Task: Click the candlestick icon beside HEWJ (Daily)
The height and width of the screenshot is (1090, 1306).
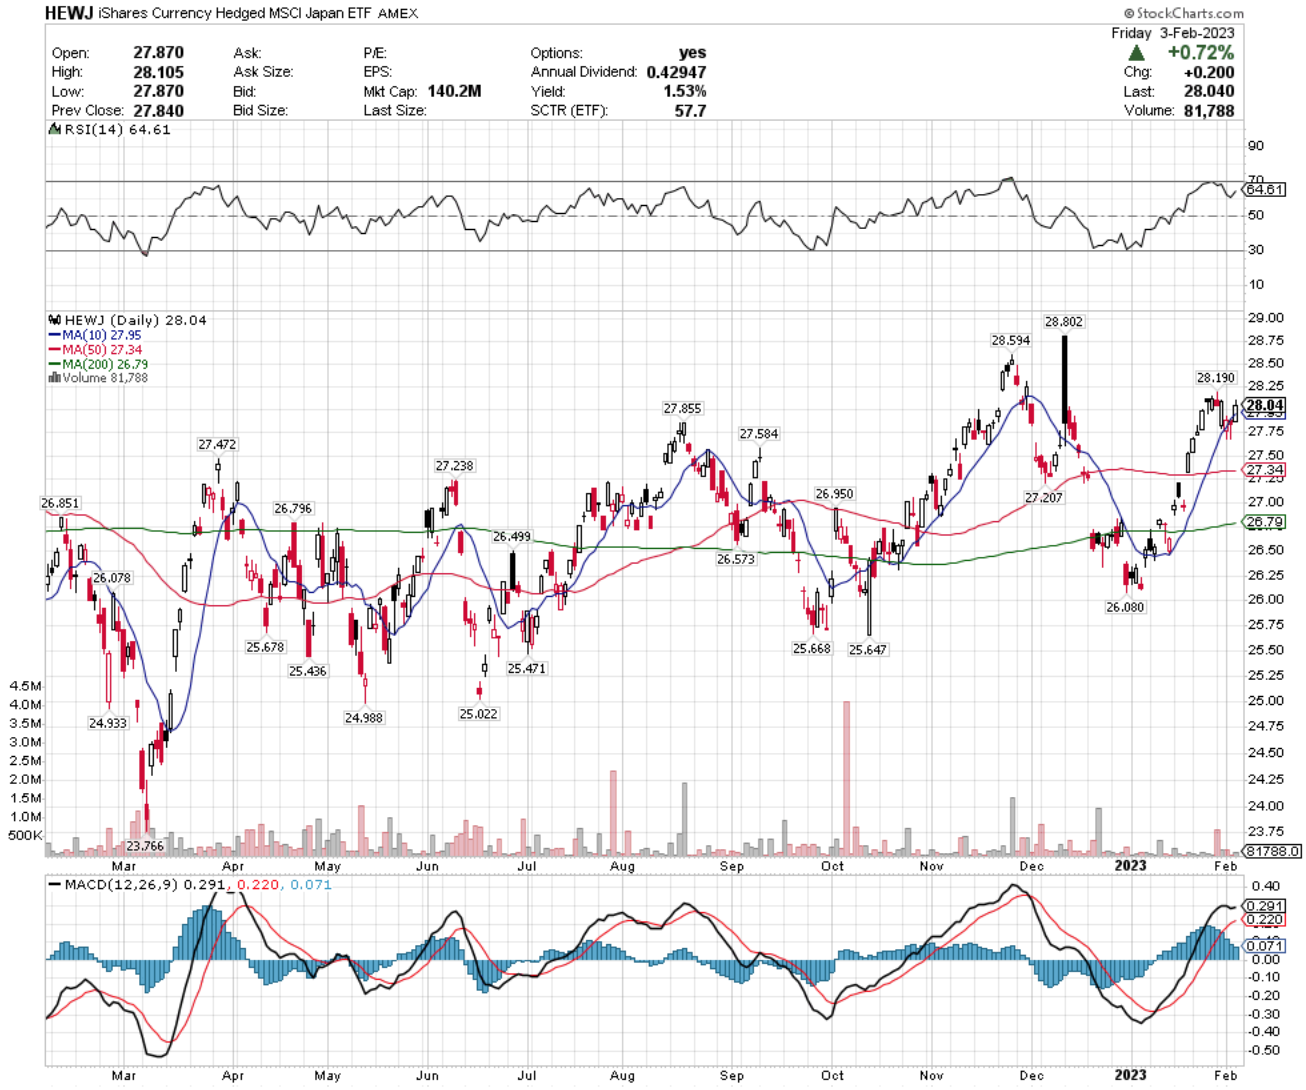Action: [x=54, y=321]
